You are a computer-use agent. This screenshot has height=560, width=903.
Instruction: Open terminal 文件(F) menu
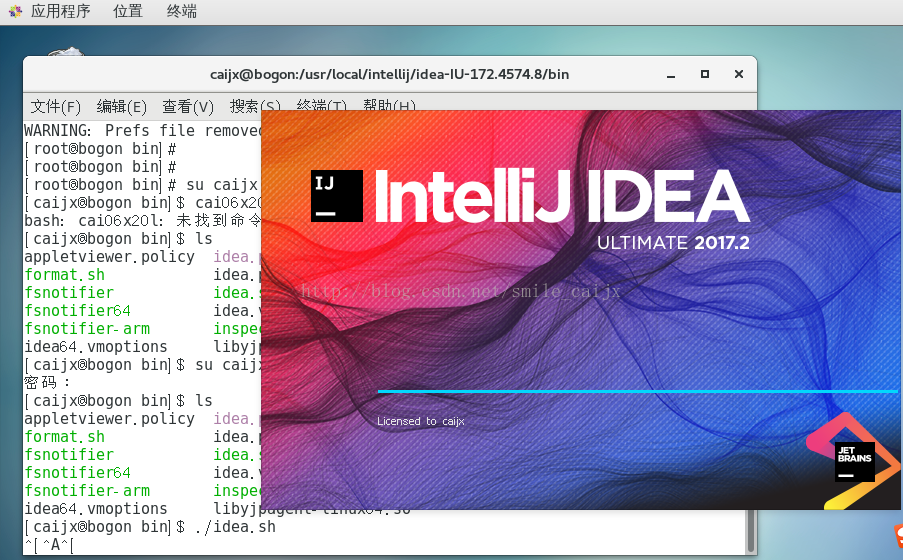coord(55,107)
